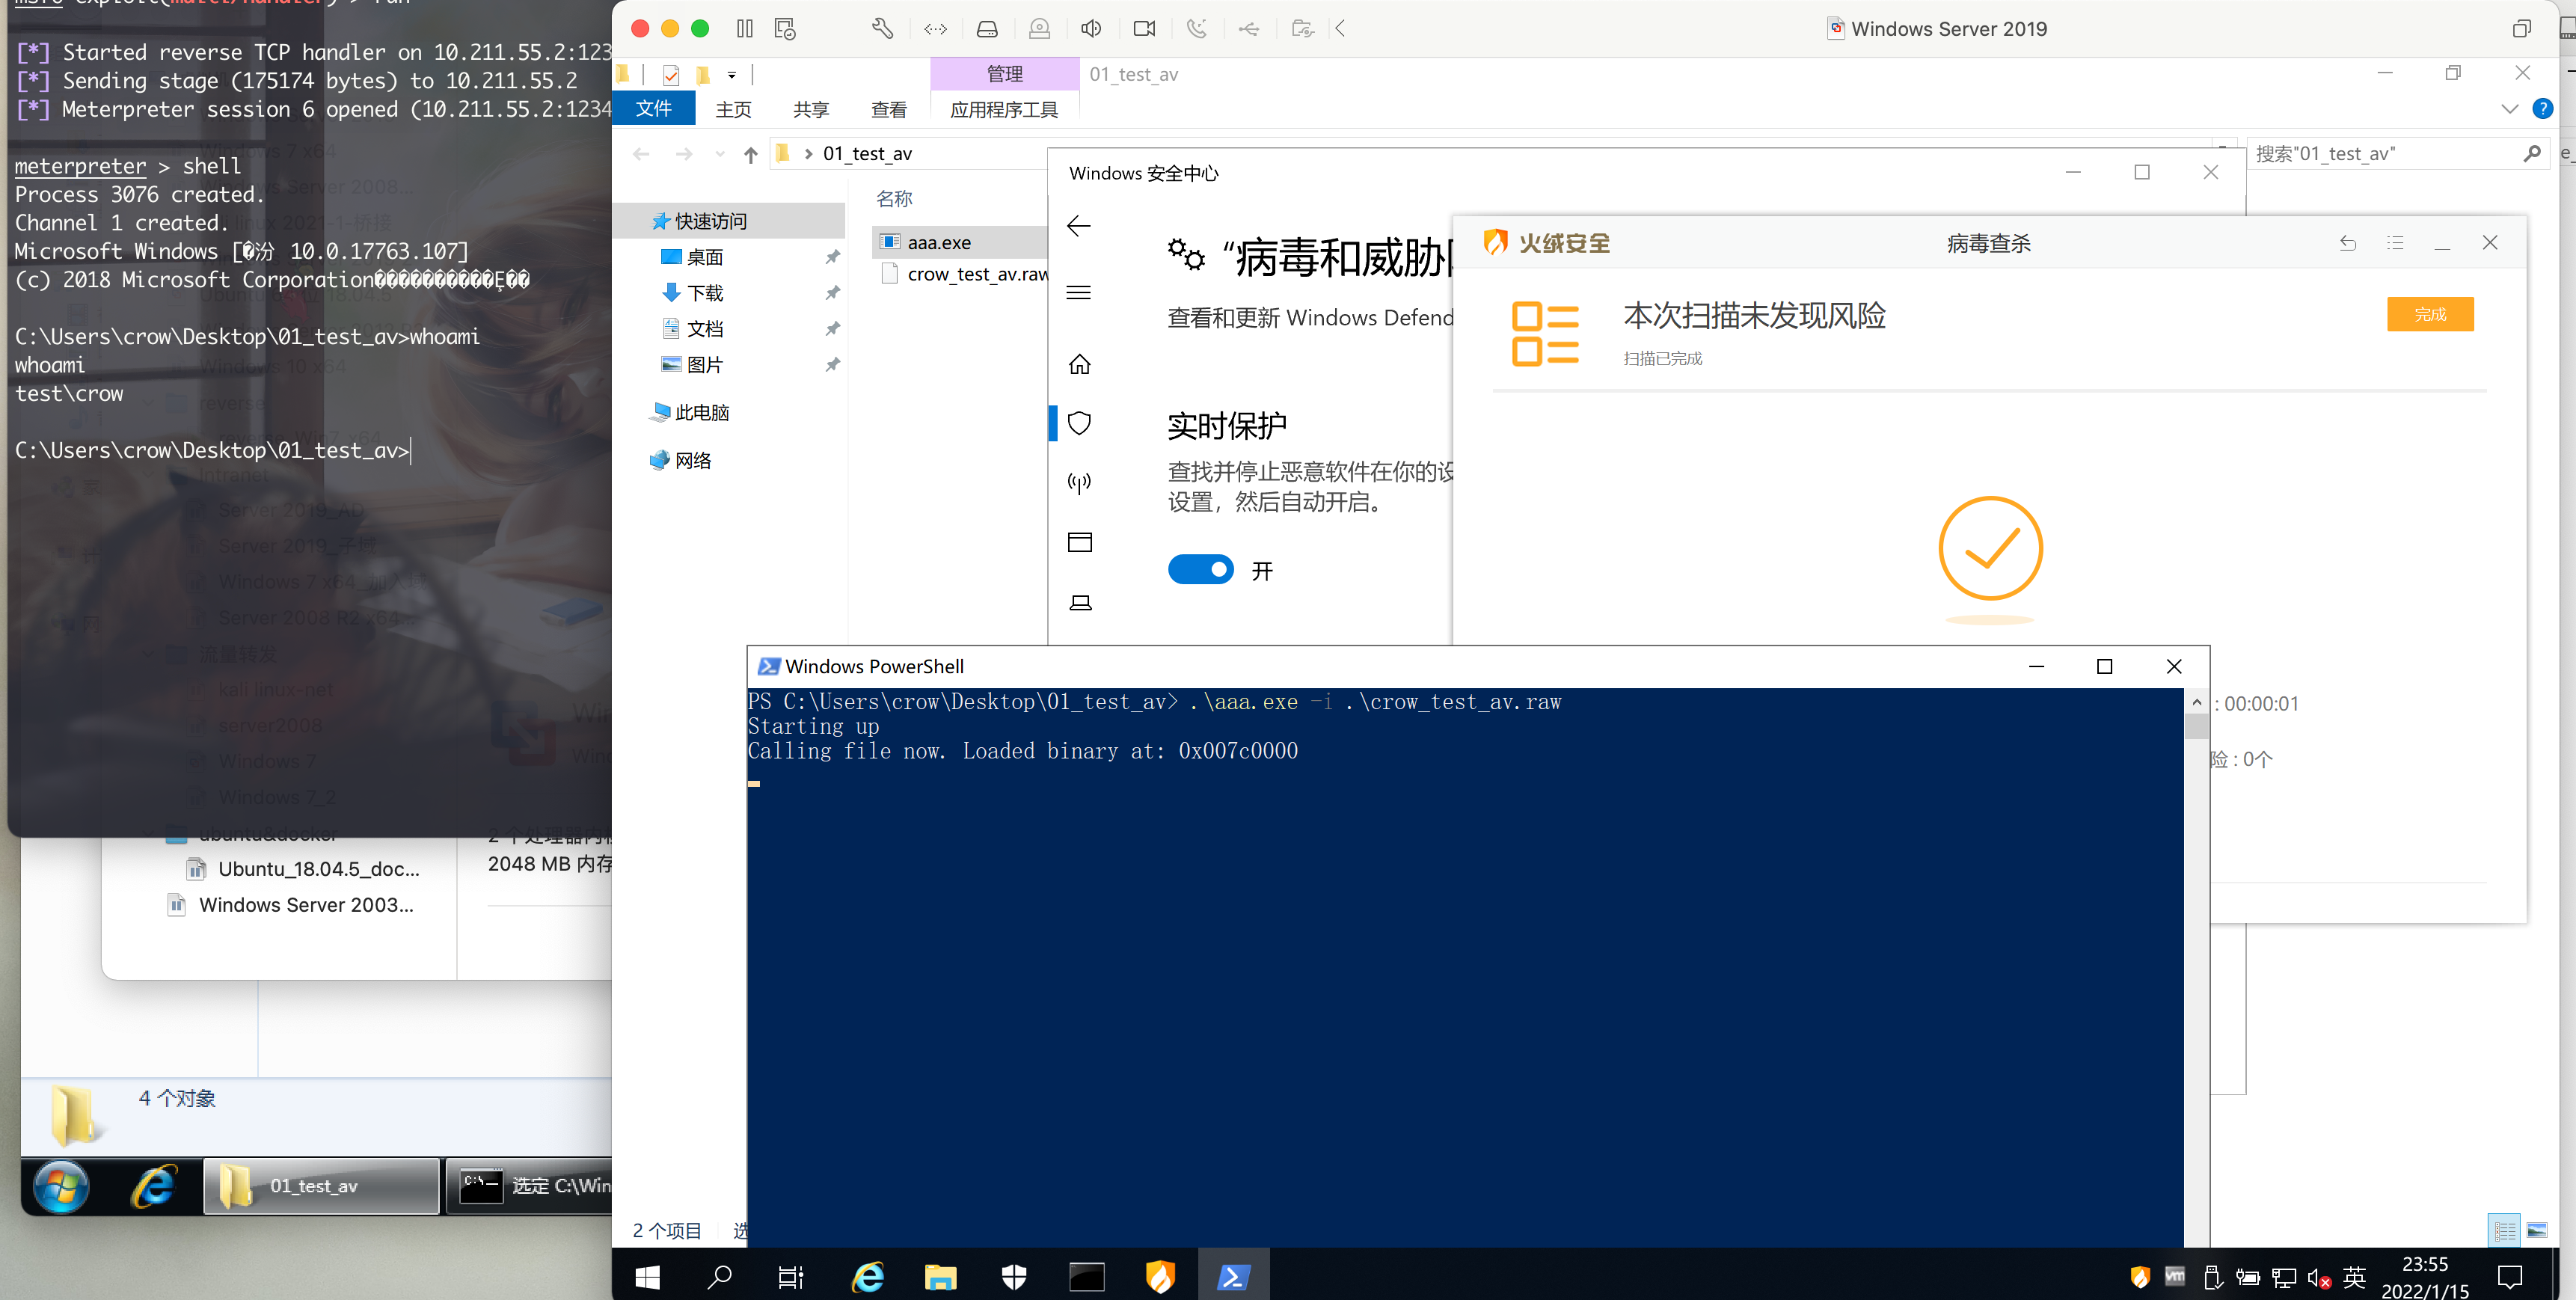
Task: Click the Parallels camera icon
Action: pyautogui.click(x=1144, y=29)
